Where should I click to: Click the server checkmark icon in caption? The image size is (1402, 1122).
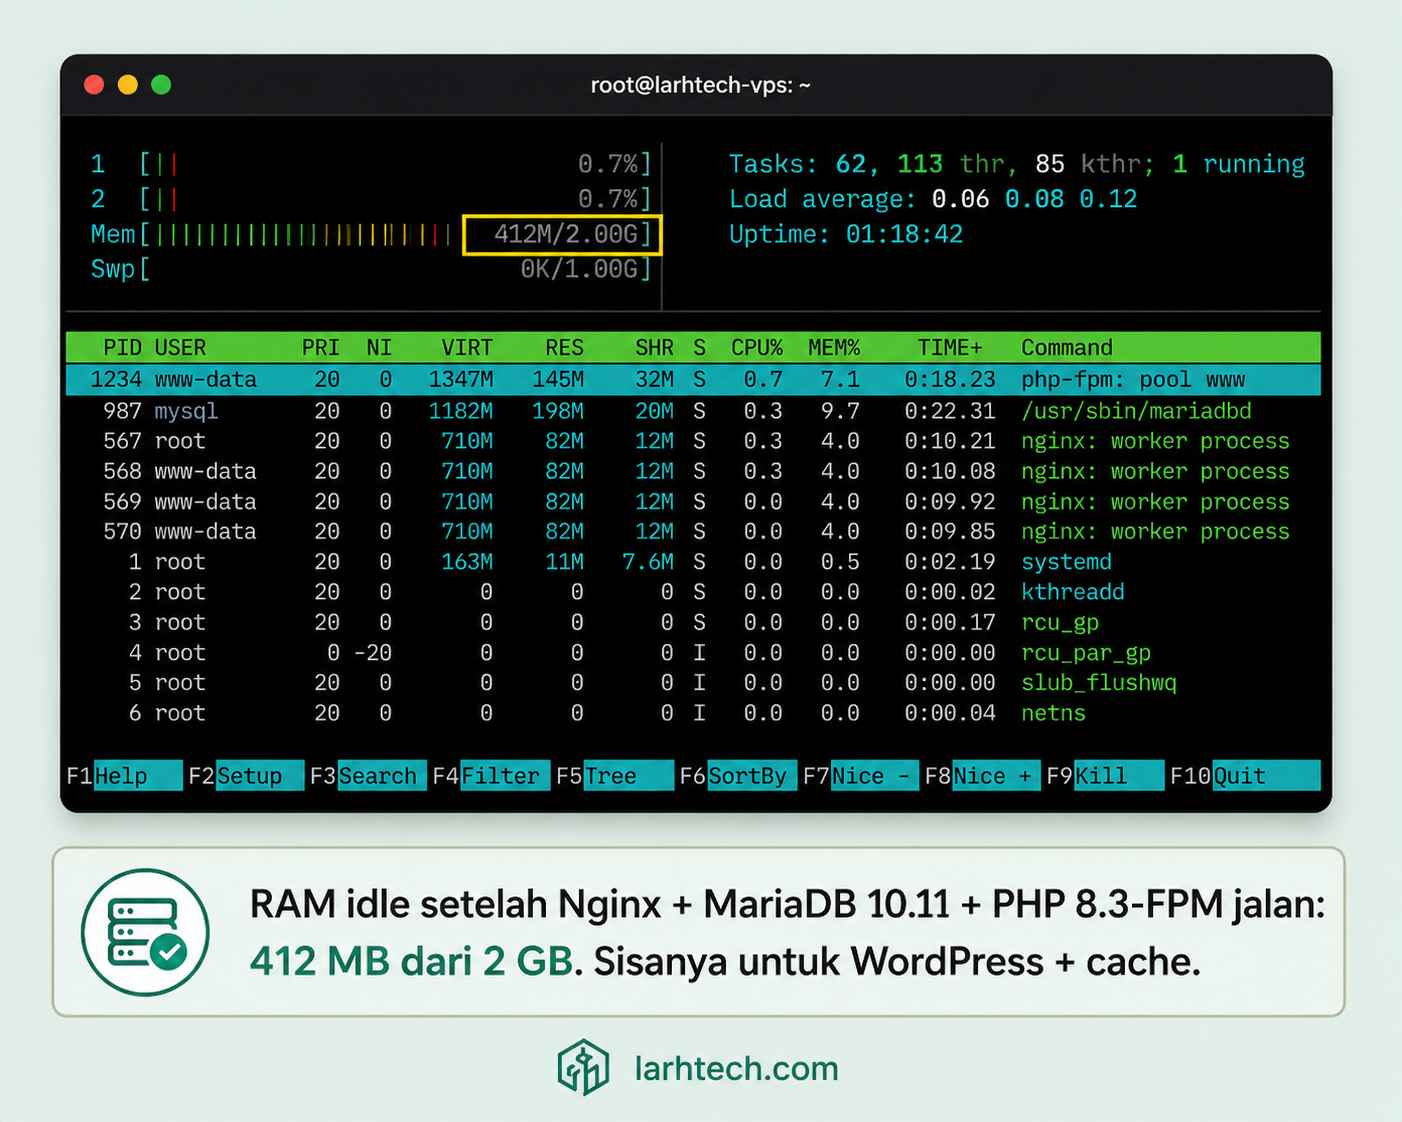tap(145, 932)
